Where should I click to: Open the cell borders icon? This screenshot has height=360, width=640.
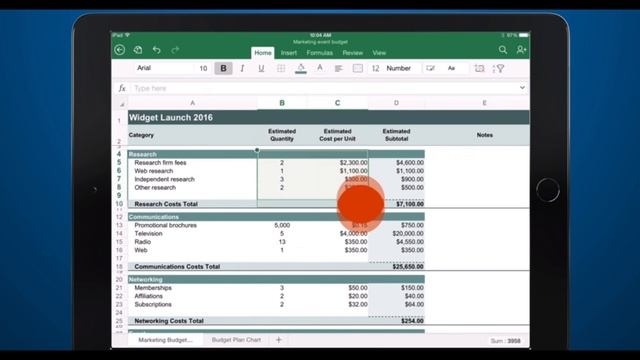[281, 68]
